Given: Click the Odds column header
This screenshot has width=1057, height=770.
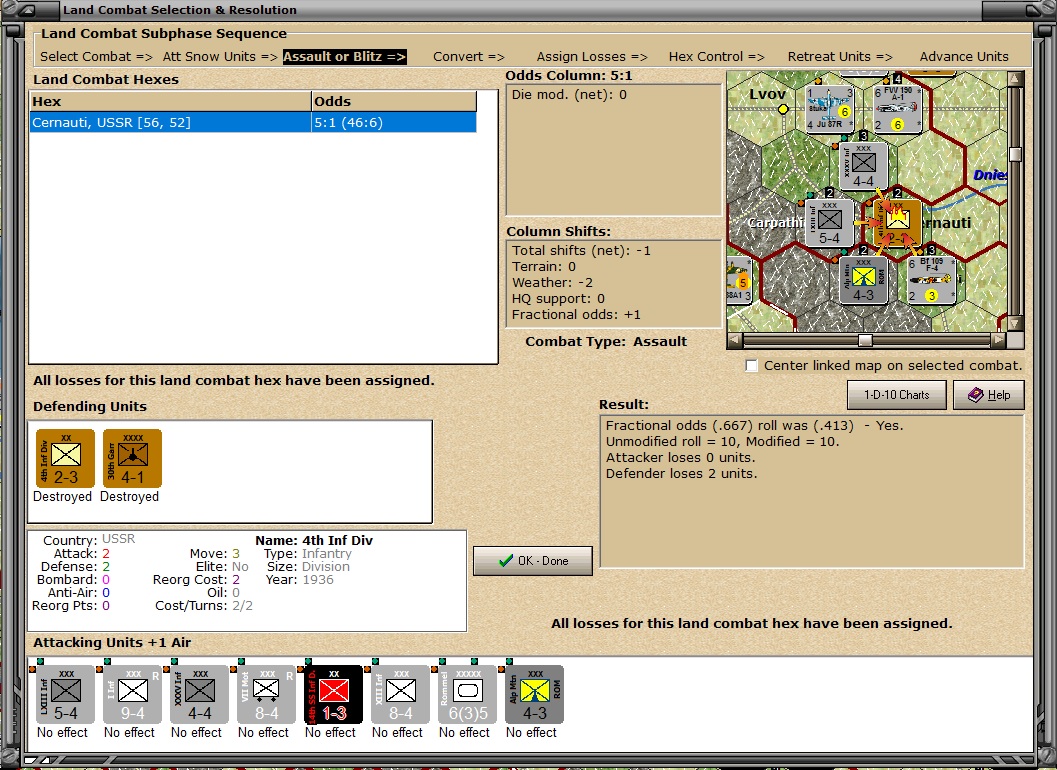Looking at the screenshot, I should pos(394,101).
